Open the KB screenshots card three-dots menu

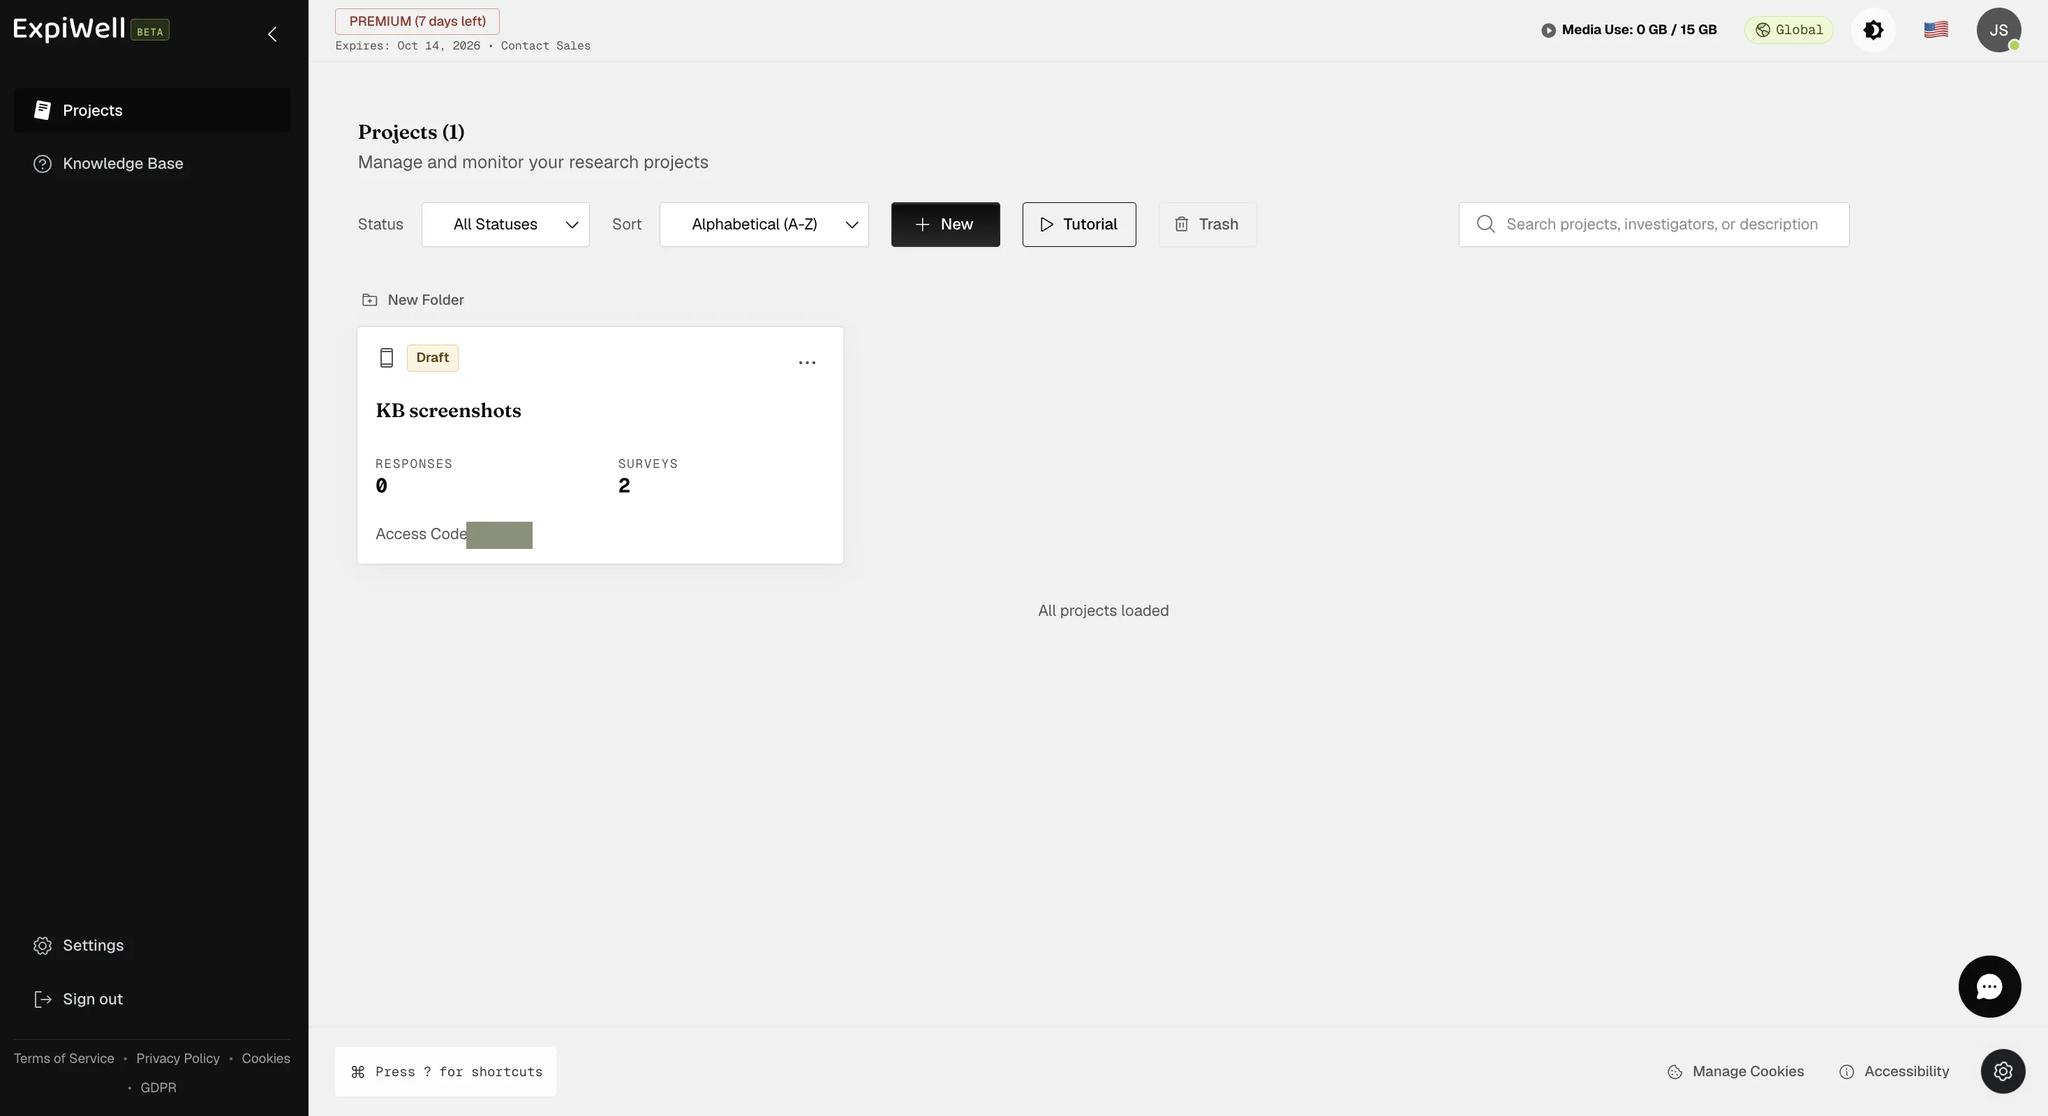tap(807, 362)
